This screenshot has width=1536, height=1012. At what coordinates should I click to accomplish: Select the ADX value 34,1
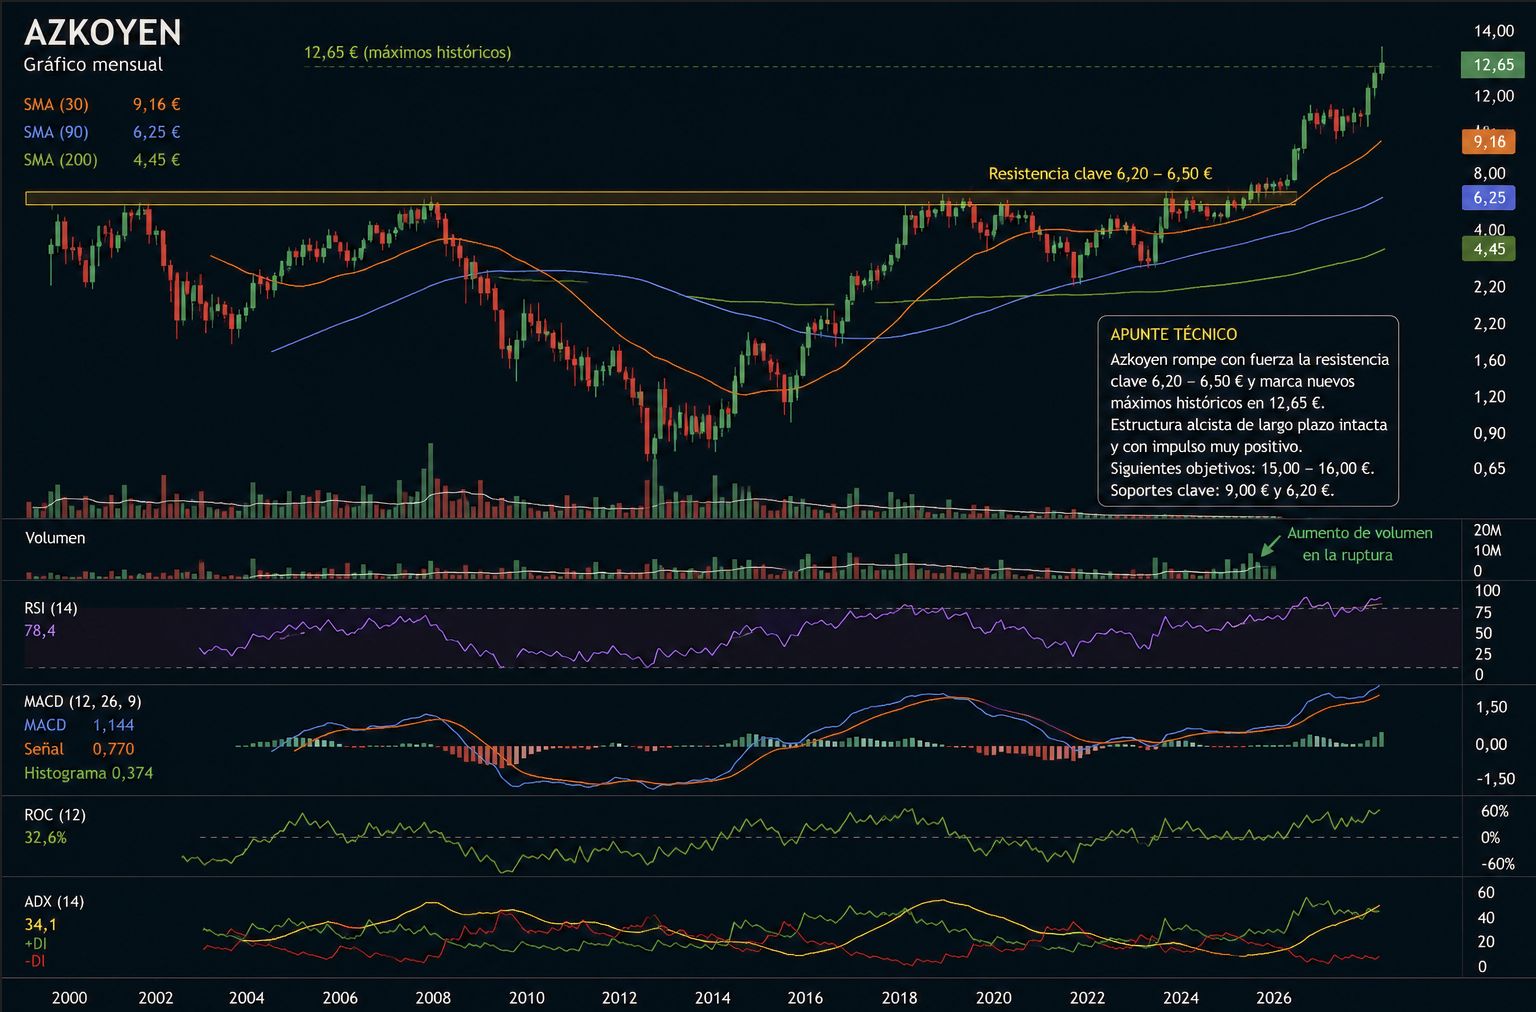tap(40, 925)
